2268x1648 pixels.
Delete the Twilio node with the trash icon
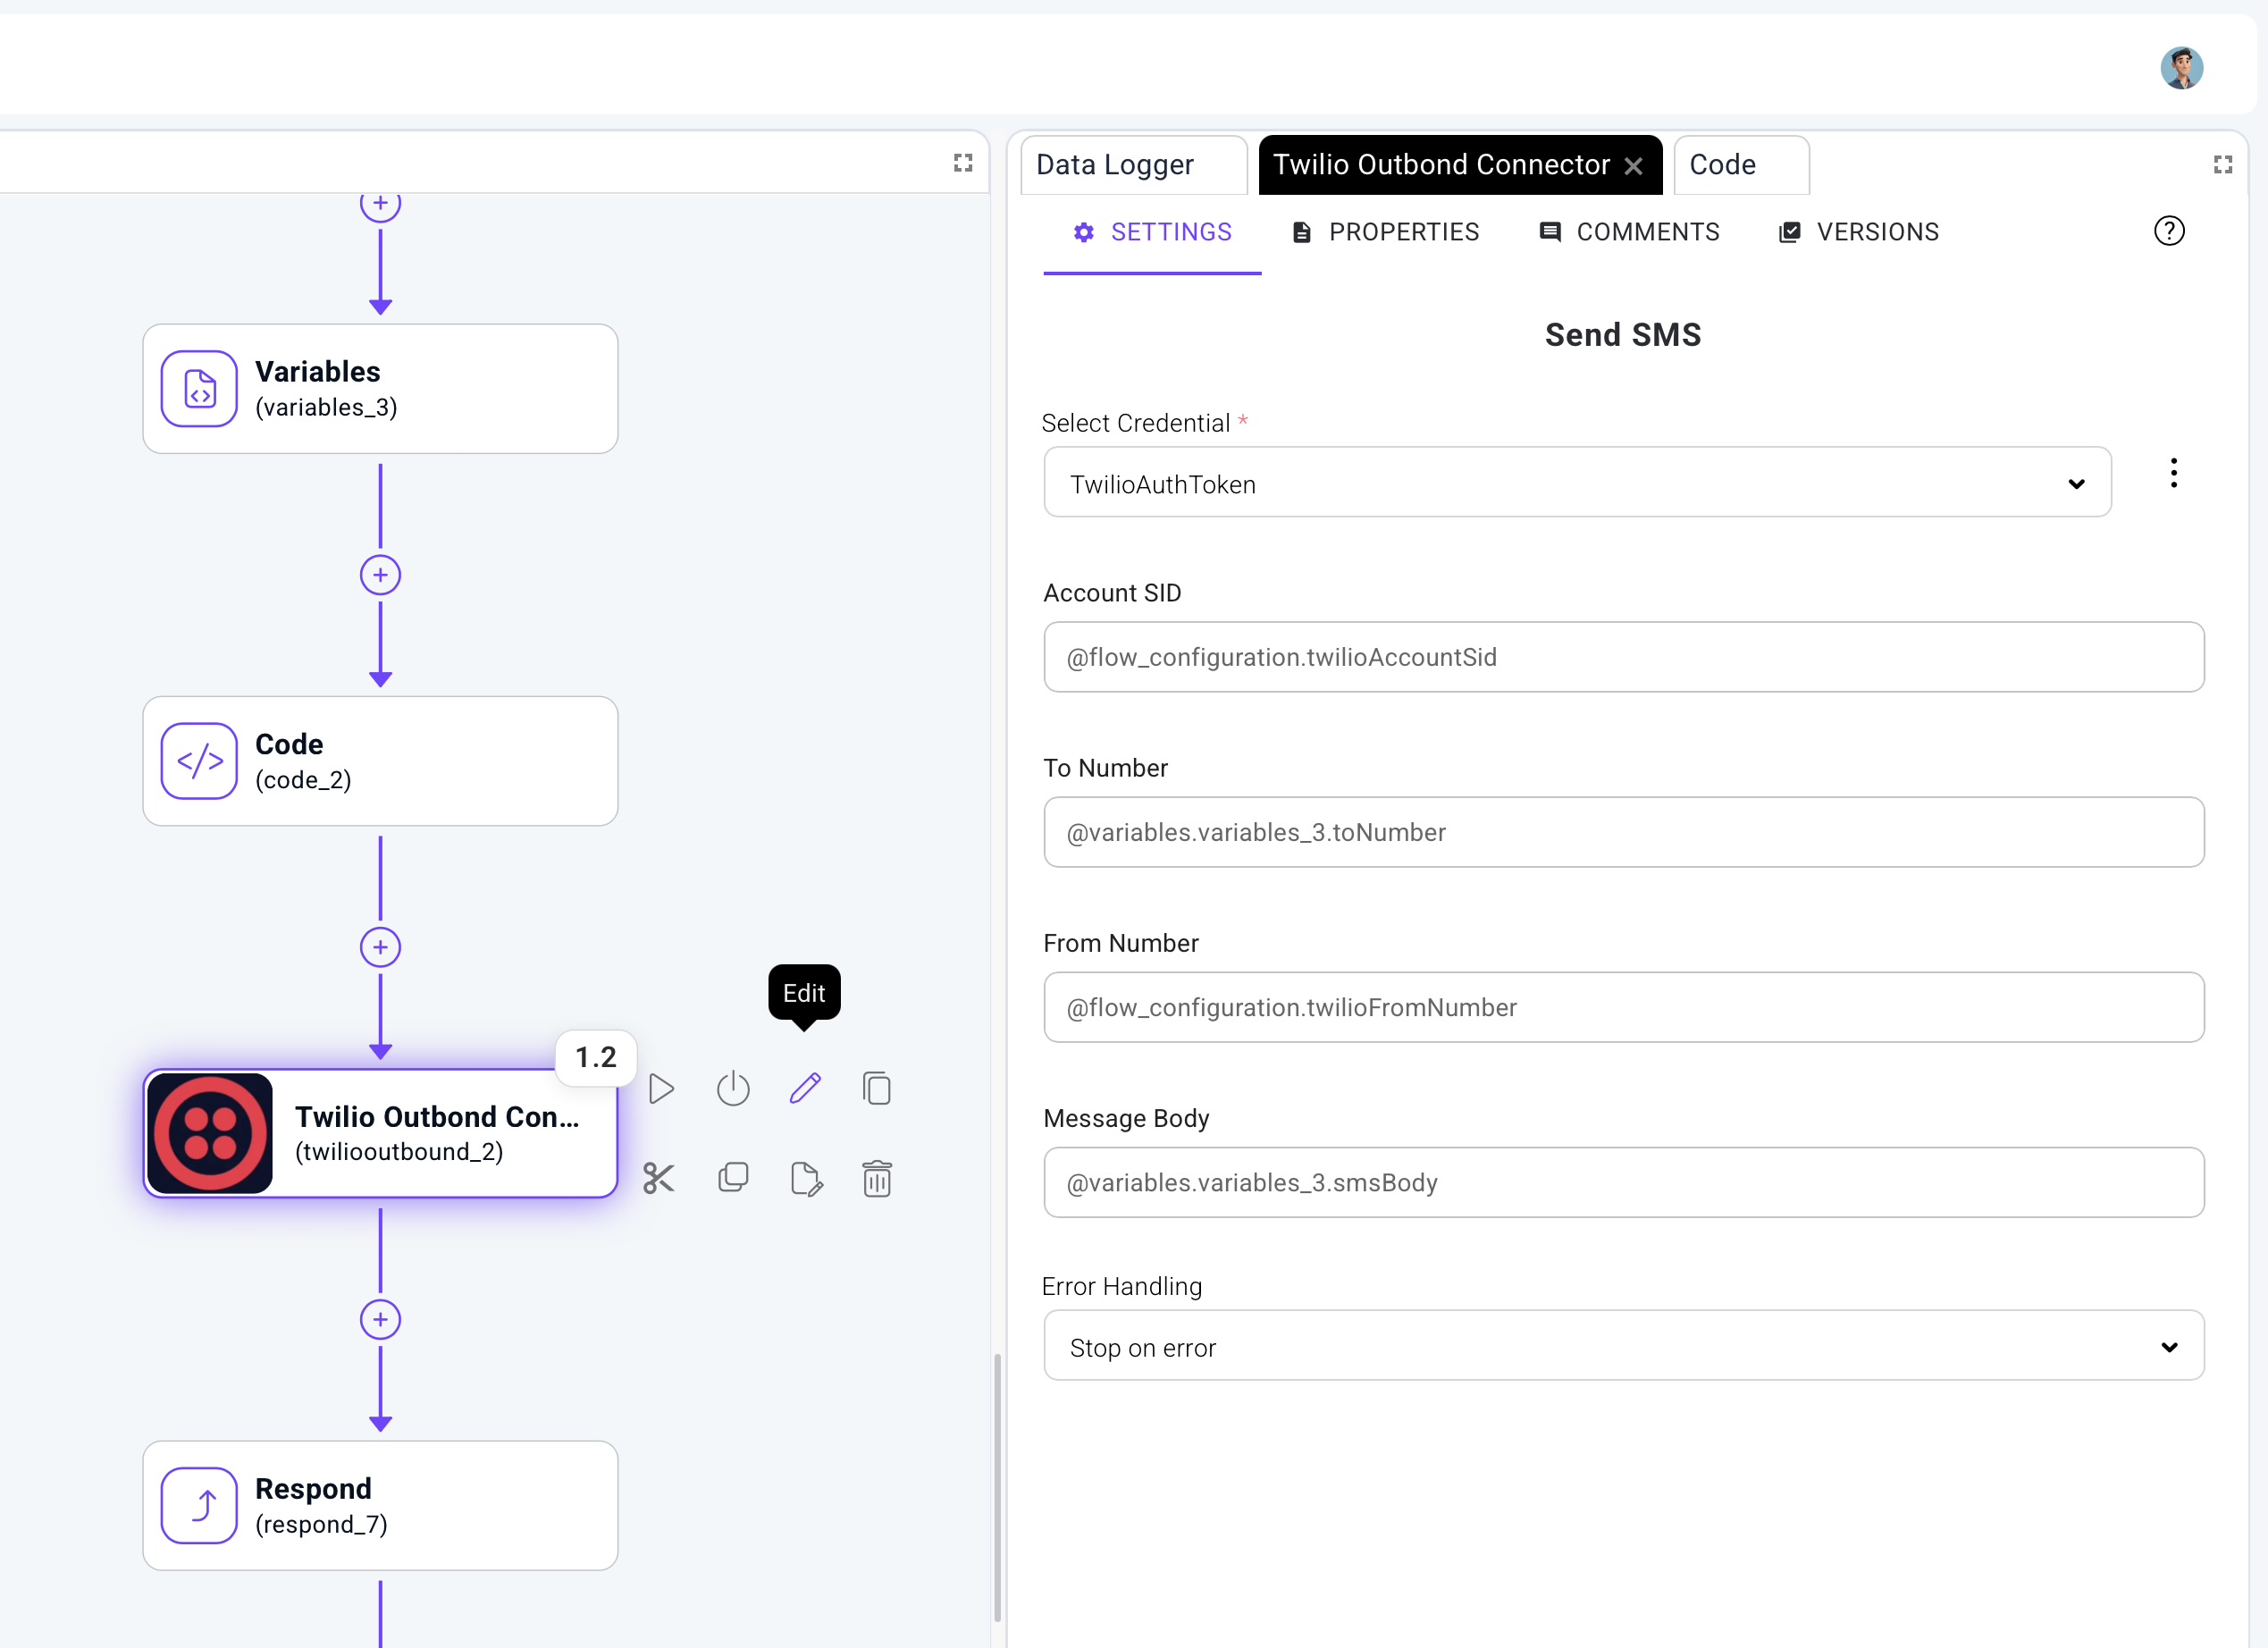(x=877, y=1178)
